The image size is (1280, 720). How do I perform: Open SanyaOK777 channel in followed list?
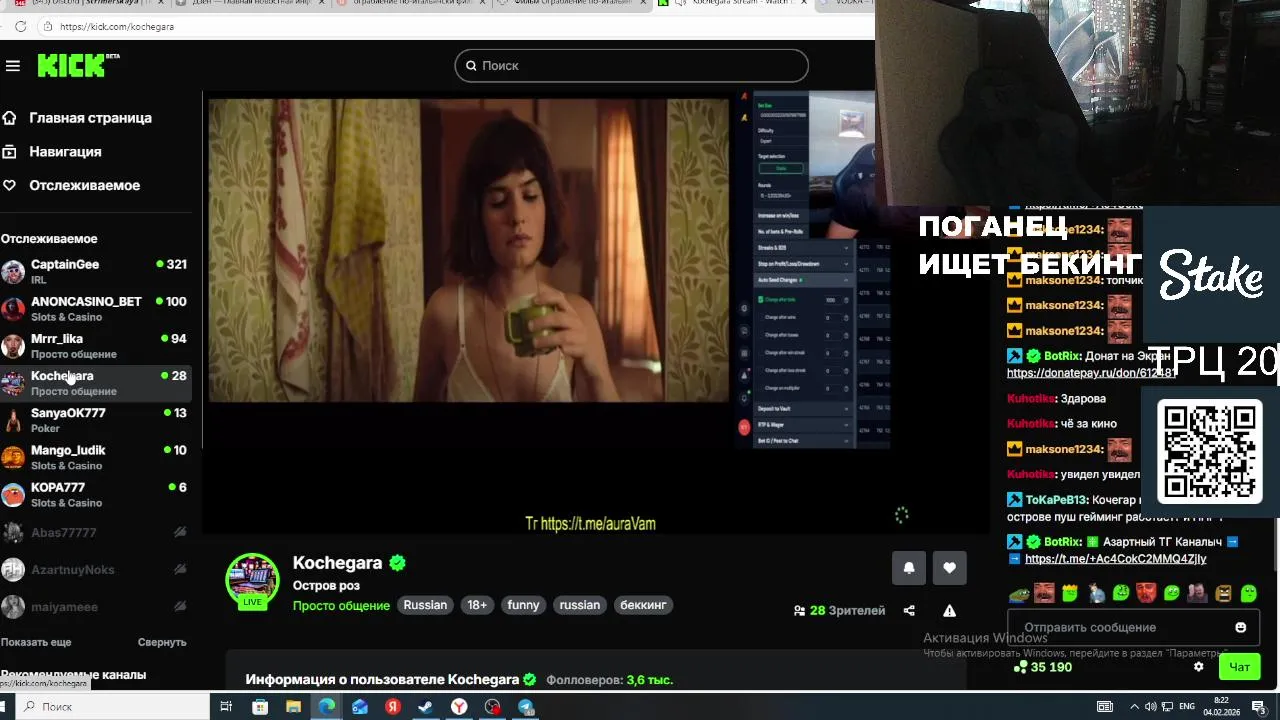pyautogui.click(x=95, y=420)
